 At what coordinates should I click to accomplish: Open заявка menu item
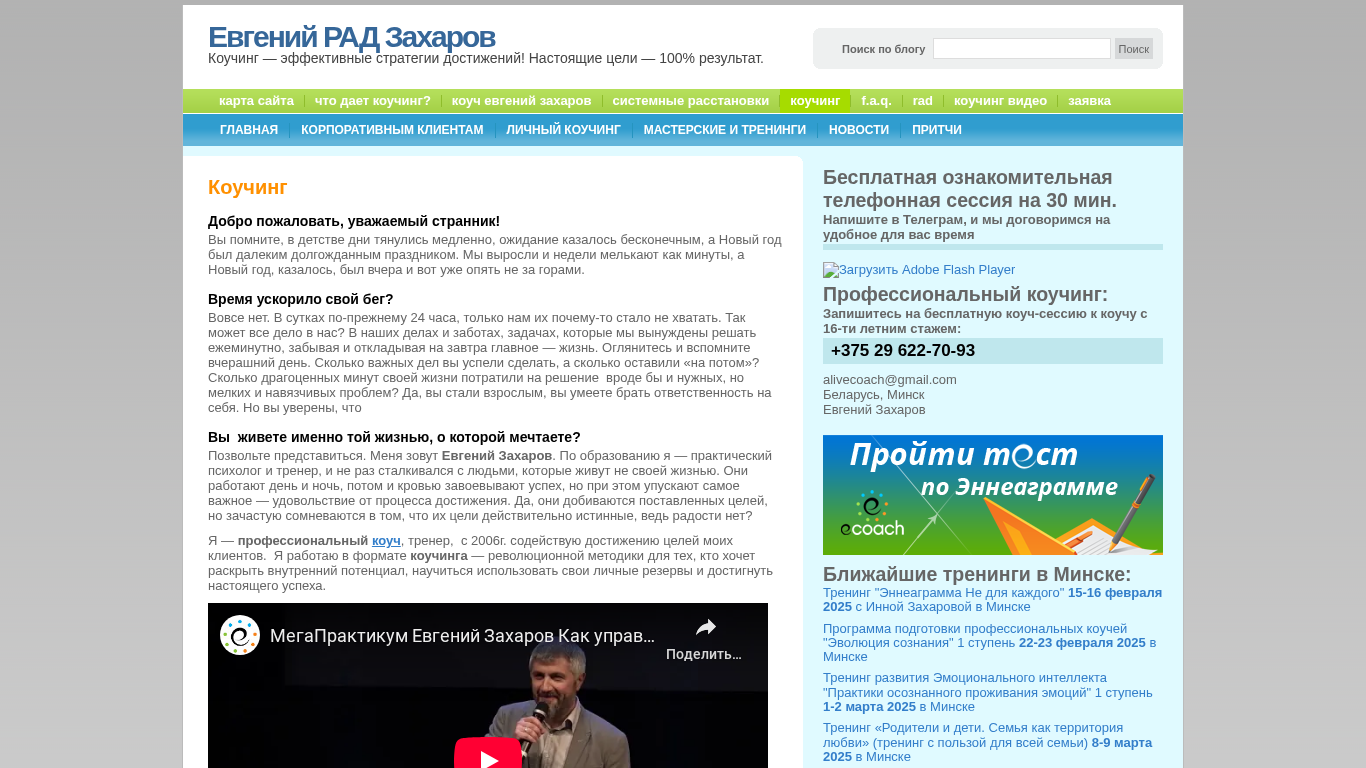pos(1089,101)
